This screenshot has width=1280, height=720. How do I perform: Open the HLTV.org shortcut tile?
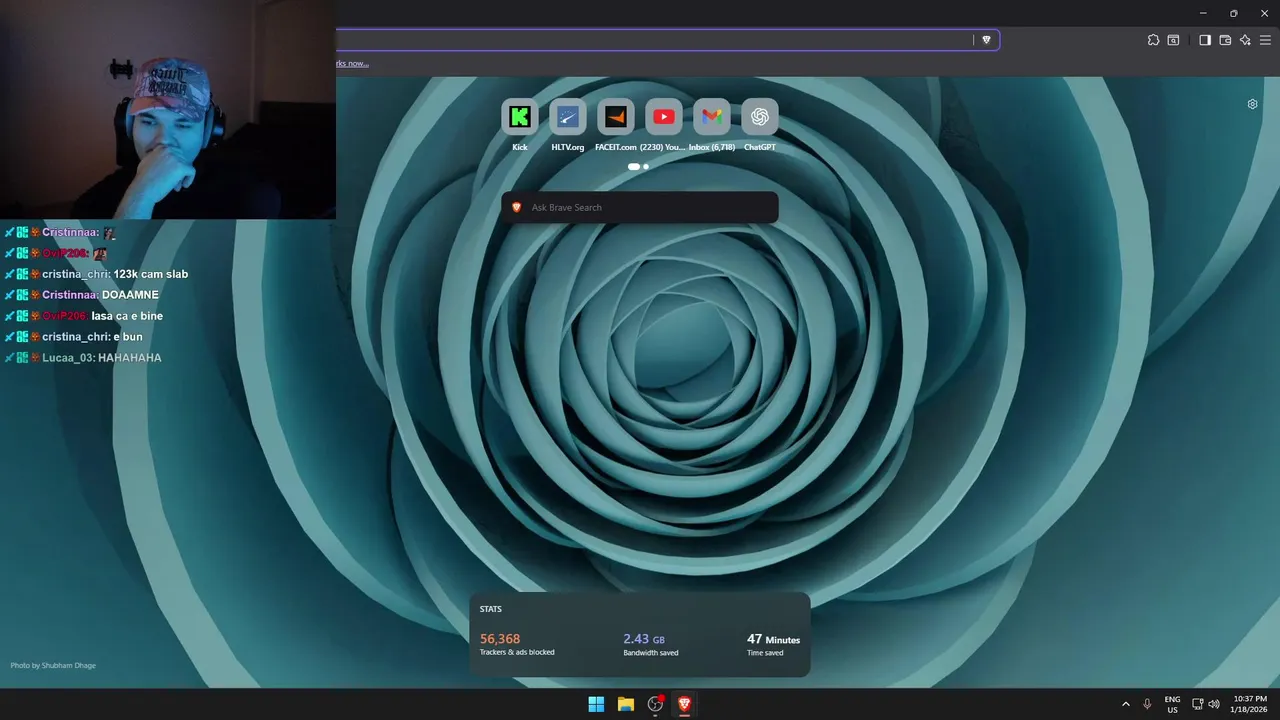[567, 117]
